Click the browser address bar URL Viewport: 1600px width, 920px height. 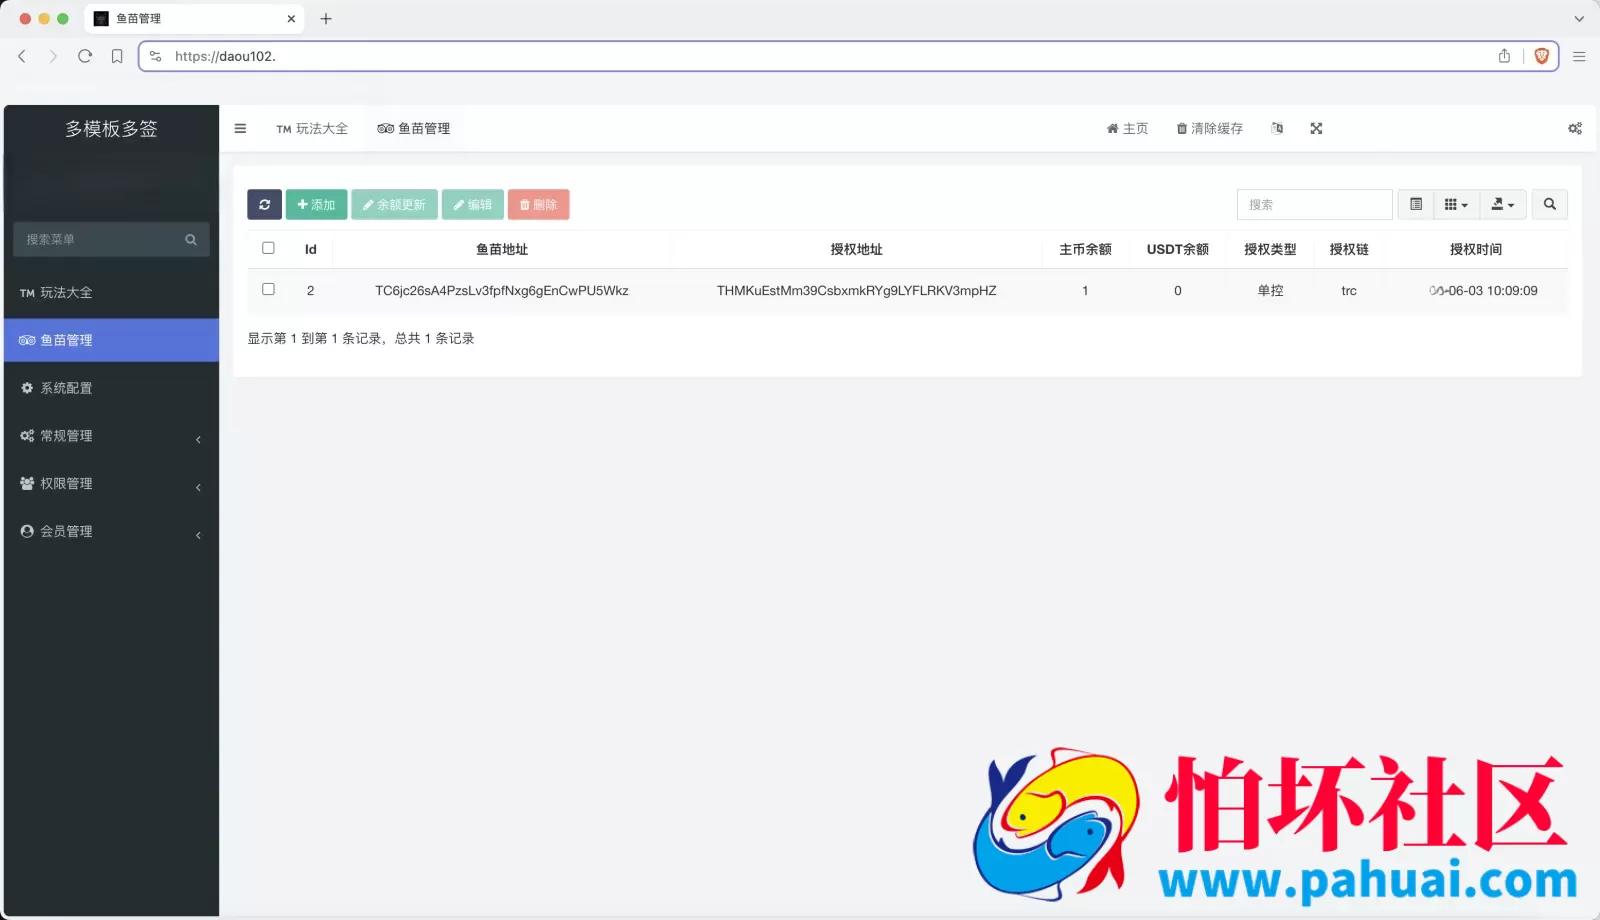(x=225, y=56)
